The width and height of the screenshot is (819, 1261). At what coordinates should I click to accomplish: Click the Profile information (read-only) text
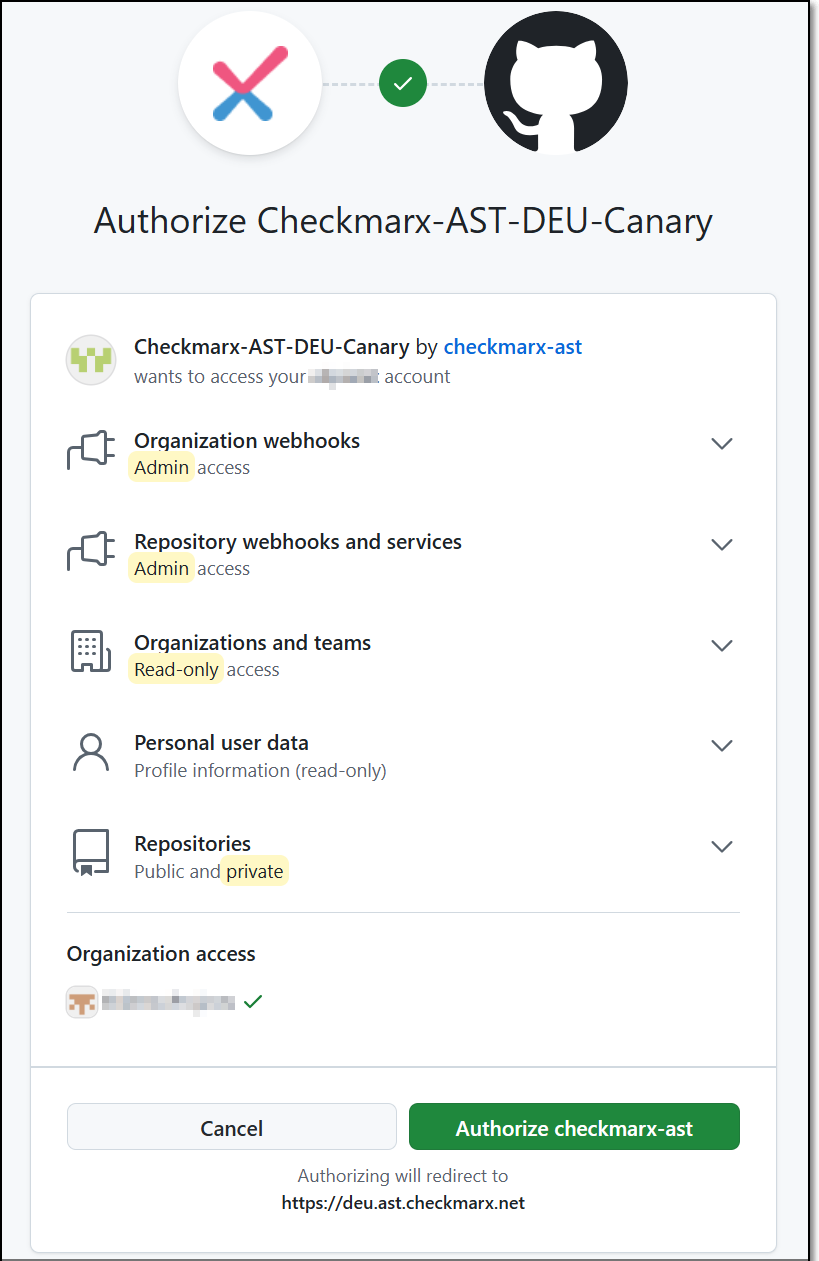click(260, 771)
